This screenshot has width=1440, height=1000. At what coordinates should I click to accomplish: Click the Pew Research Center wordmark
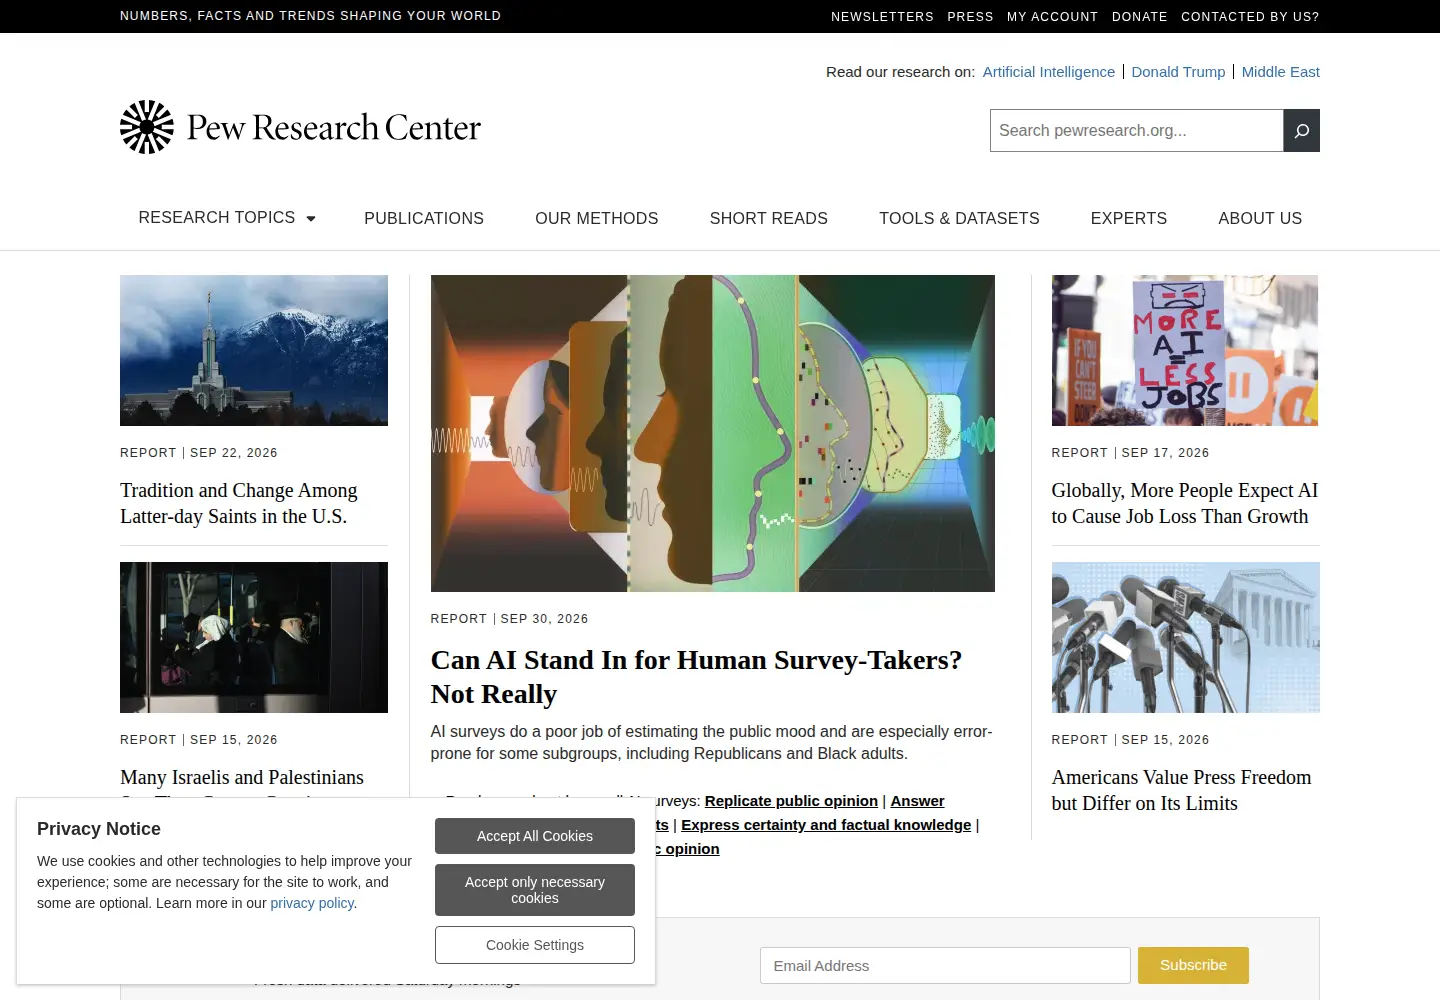coord(334,128)
